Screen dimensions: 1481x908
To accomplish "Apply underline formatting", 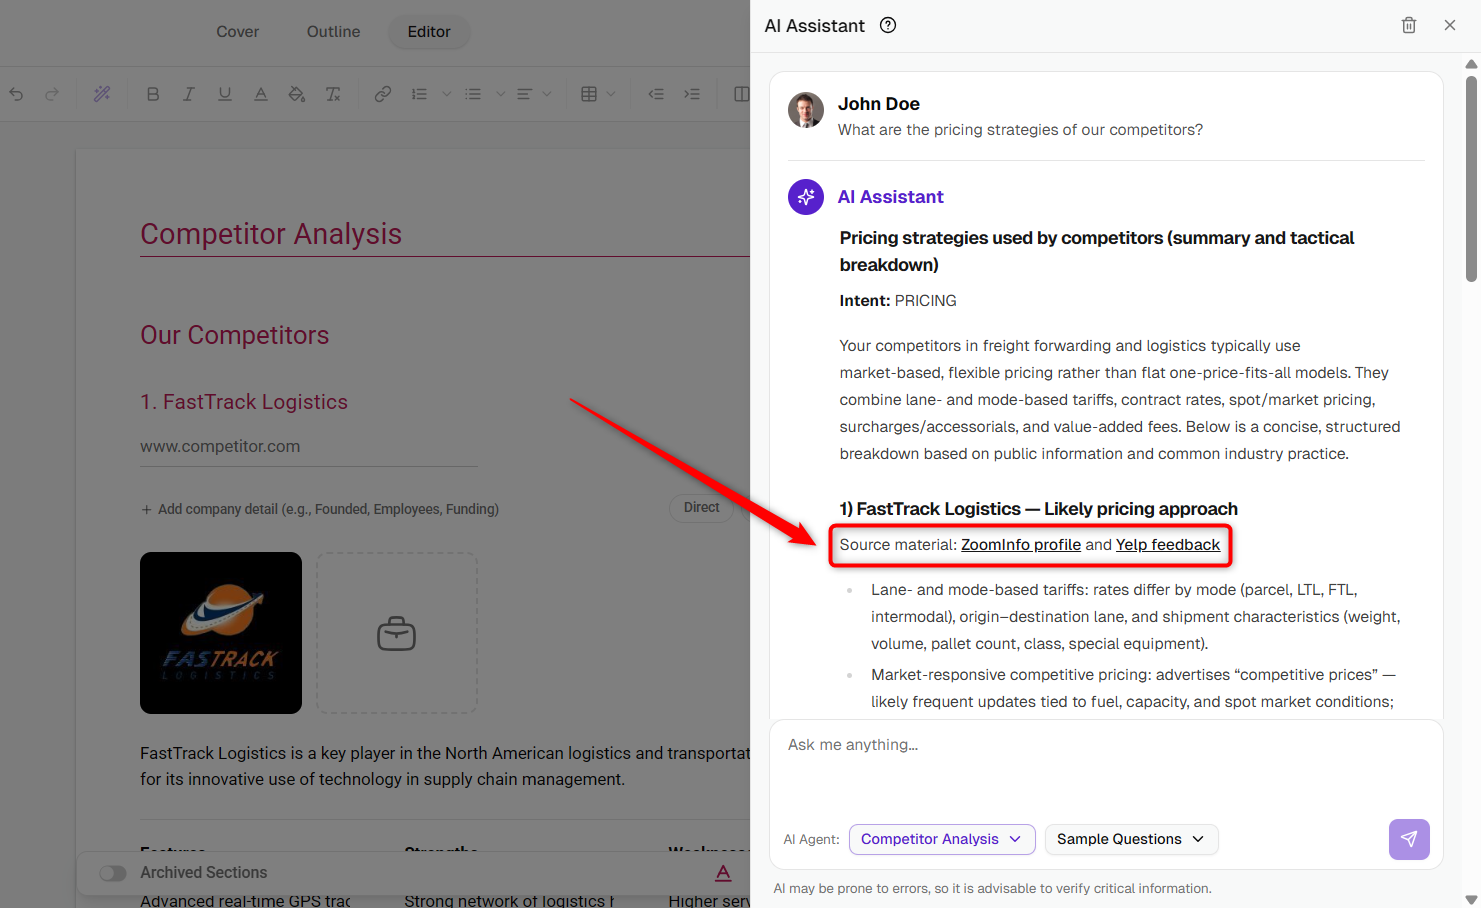I will coord(225,94).
